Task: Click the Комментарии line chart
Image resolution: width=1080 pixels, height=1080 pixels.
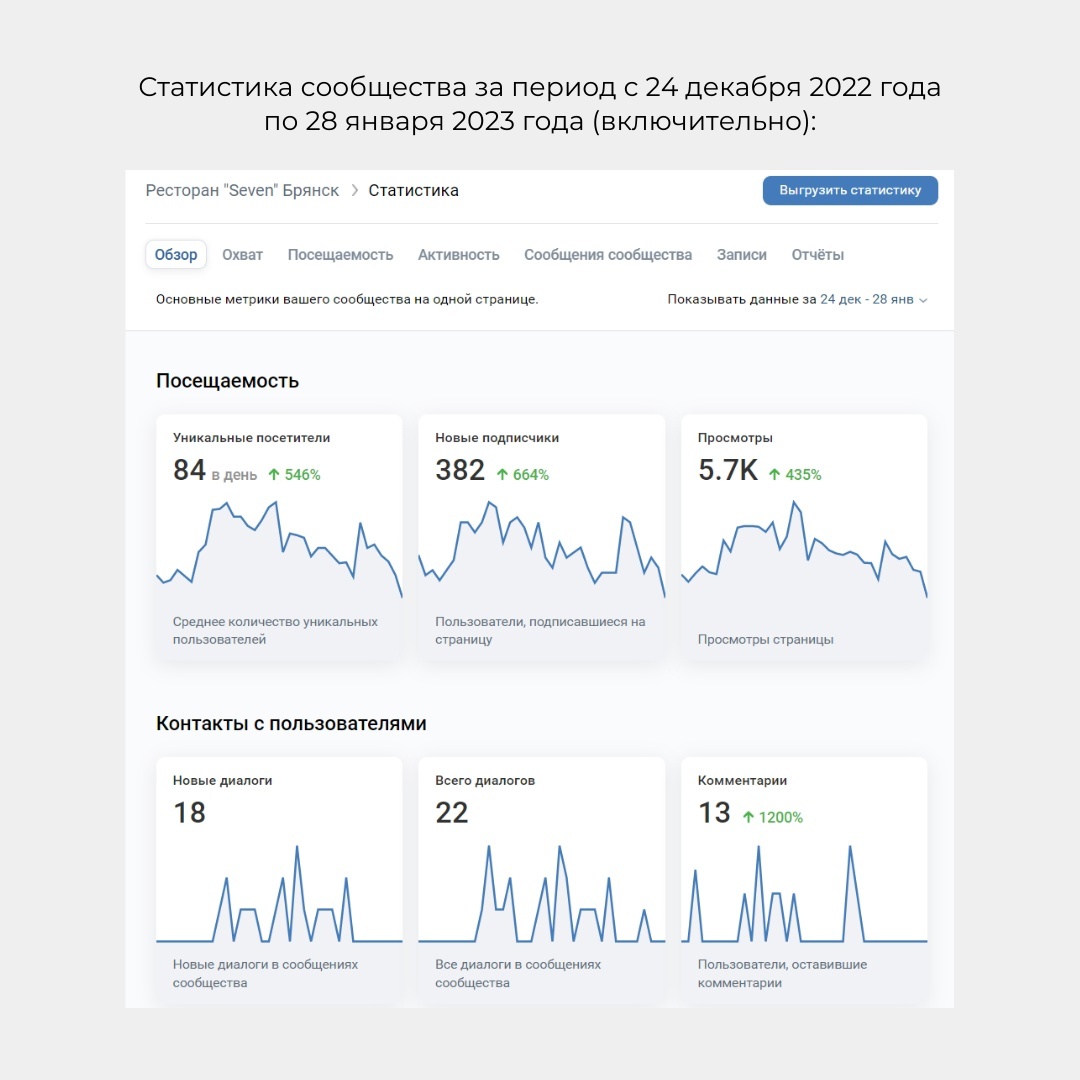Action: 804,893
